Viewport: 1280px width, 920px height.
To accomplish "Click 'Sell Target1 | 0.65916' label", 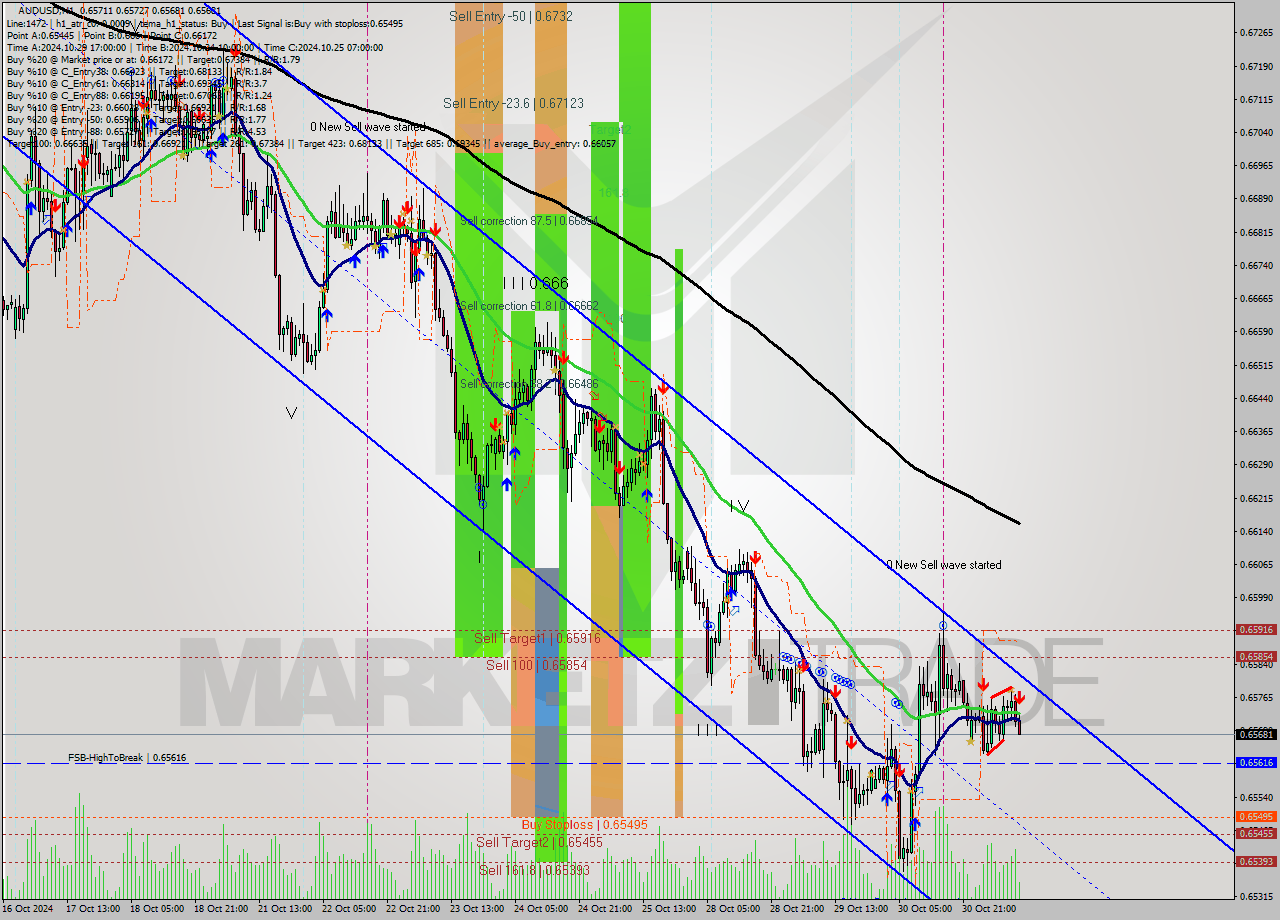I will pyautogui.click(x=537, y=638).
